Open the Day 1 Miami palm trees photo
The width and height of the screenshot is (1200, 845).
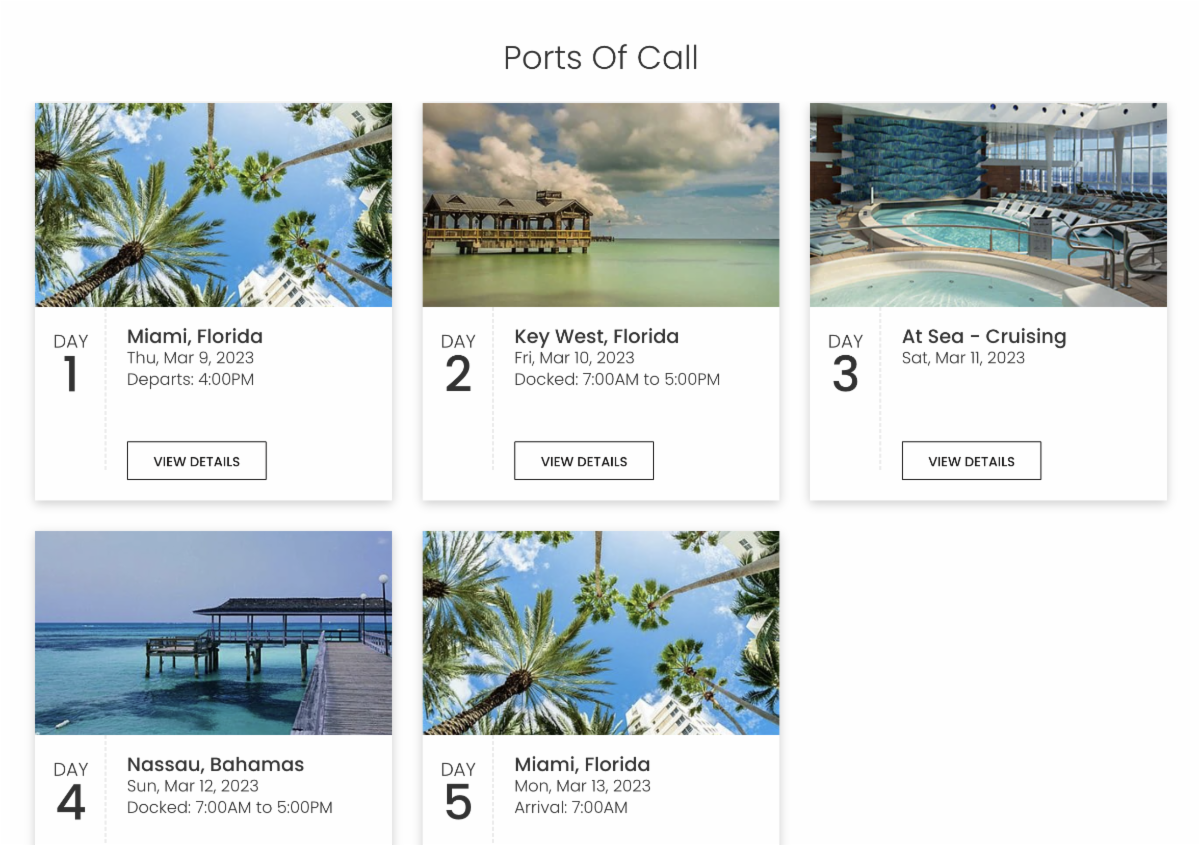click(x=213, y=205)
